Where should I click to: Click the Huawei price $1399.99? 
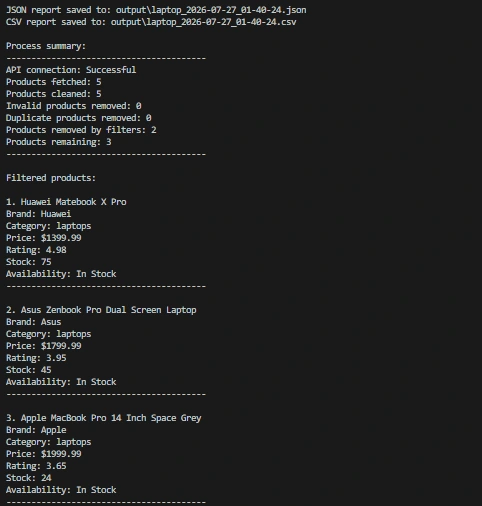[61, 238]
